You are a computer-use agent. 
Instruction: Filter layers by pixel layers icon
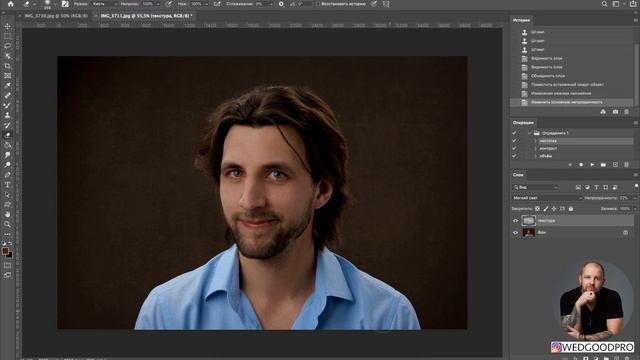[x=578, y=187]
